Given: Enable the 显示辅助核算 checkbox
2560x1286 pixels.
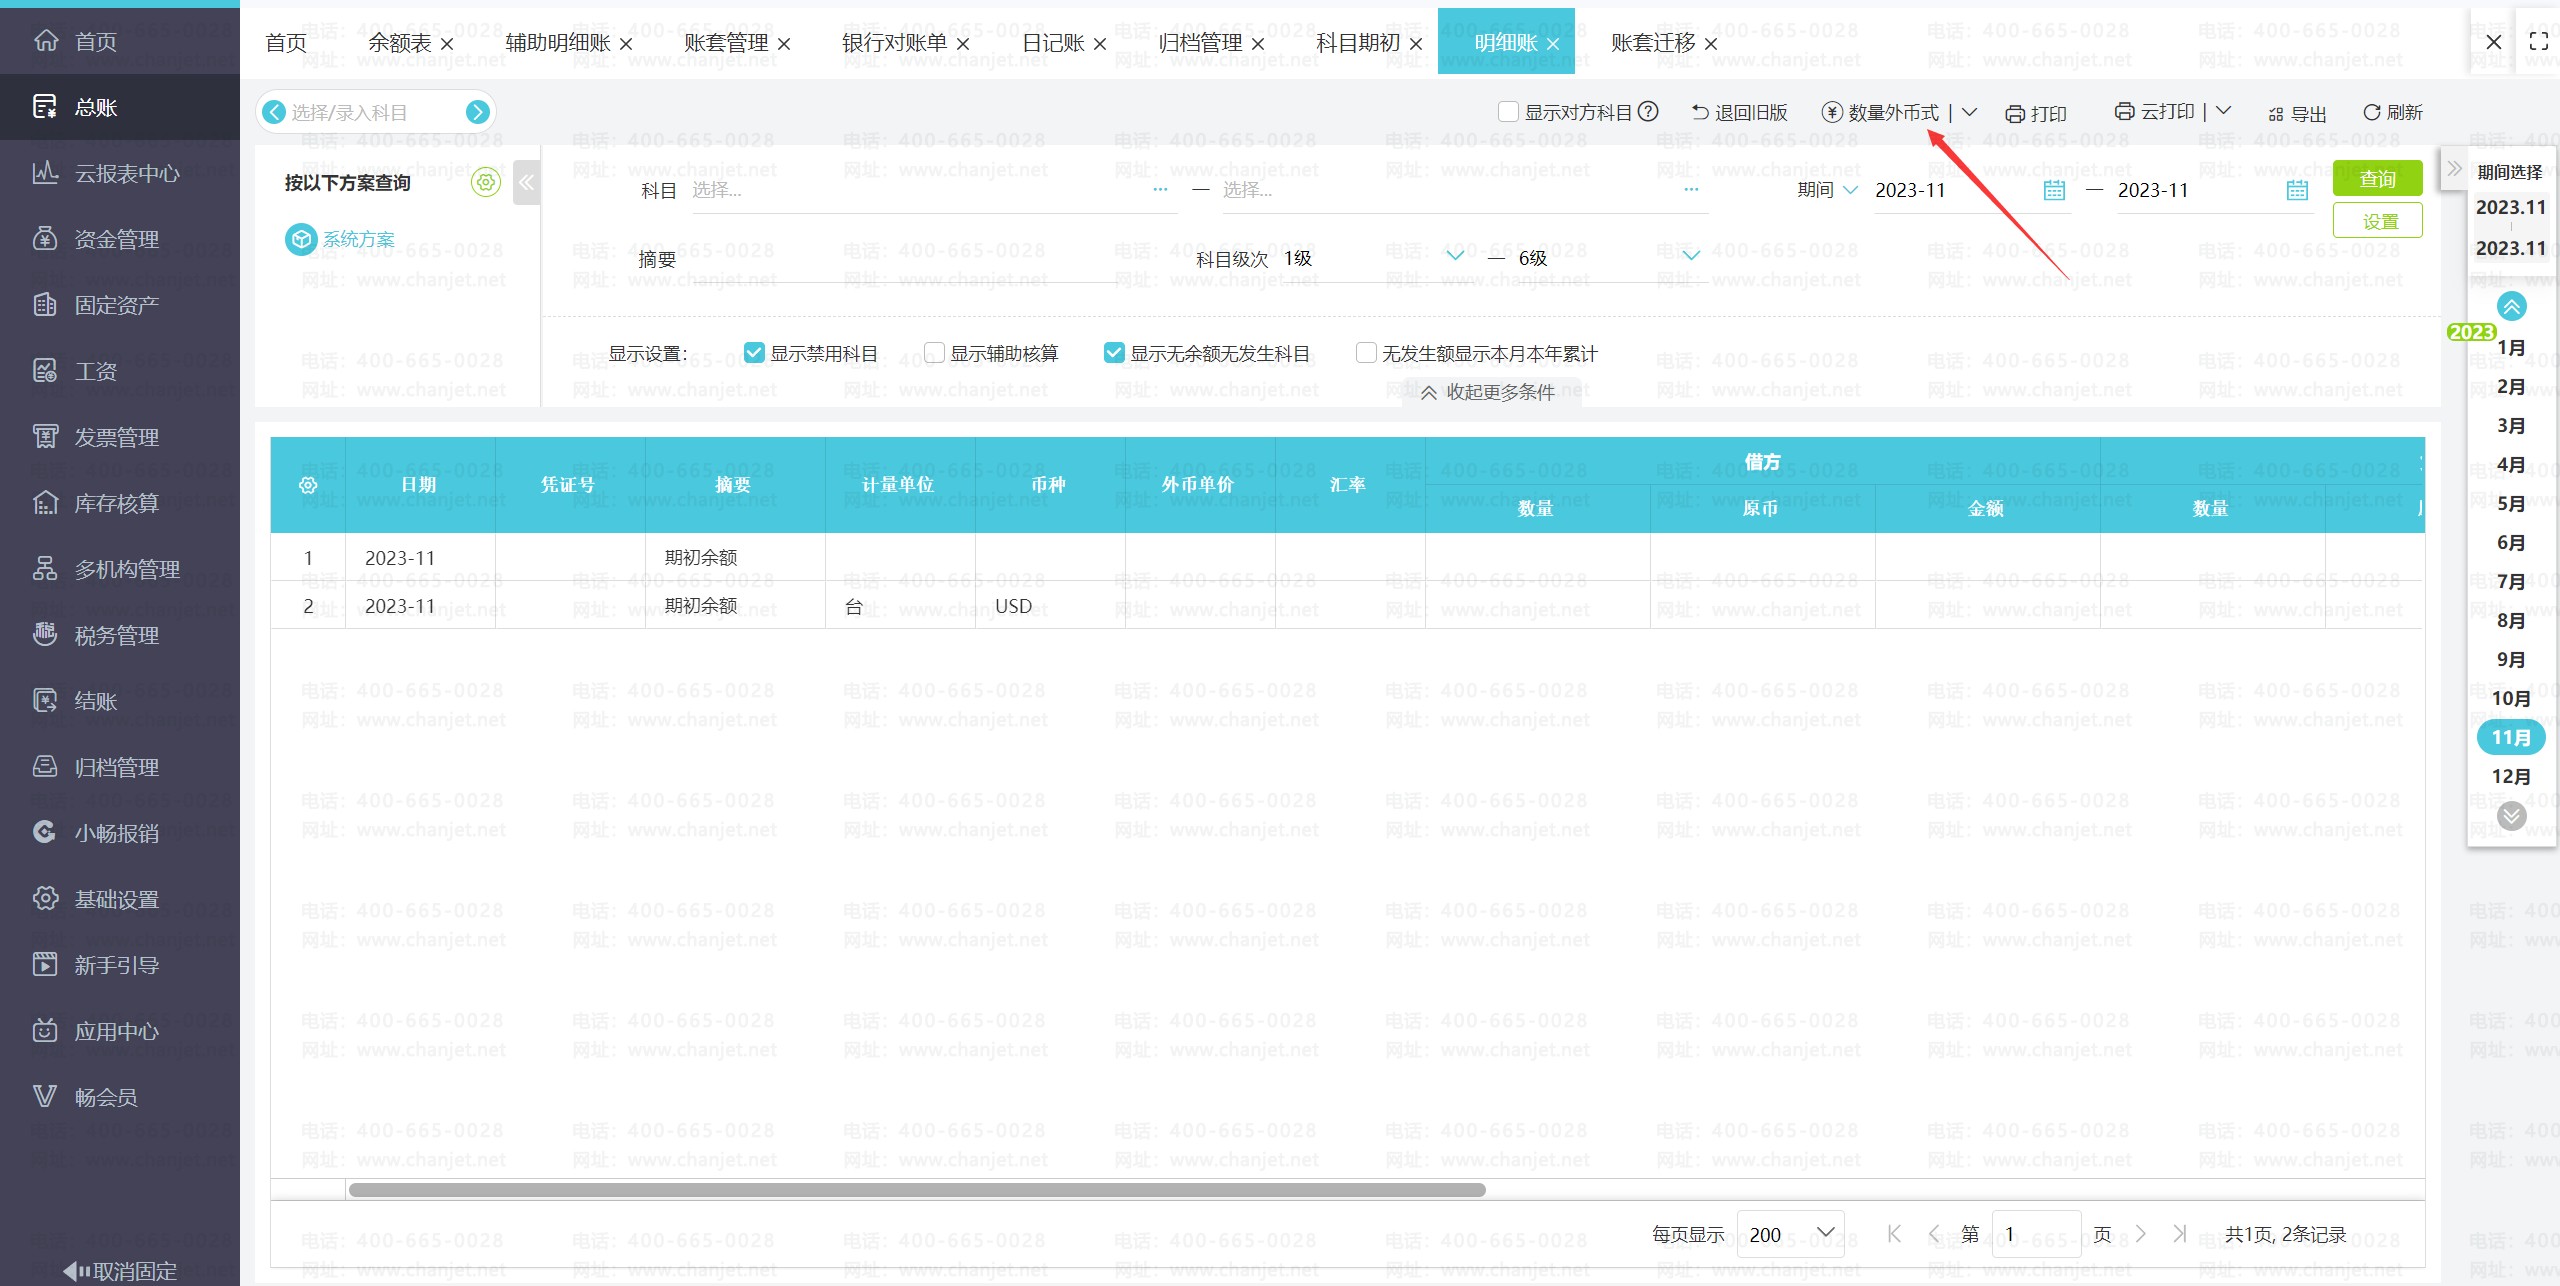Looking at the screenshot, I should coord(935,352).
